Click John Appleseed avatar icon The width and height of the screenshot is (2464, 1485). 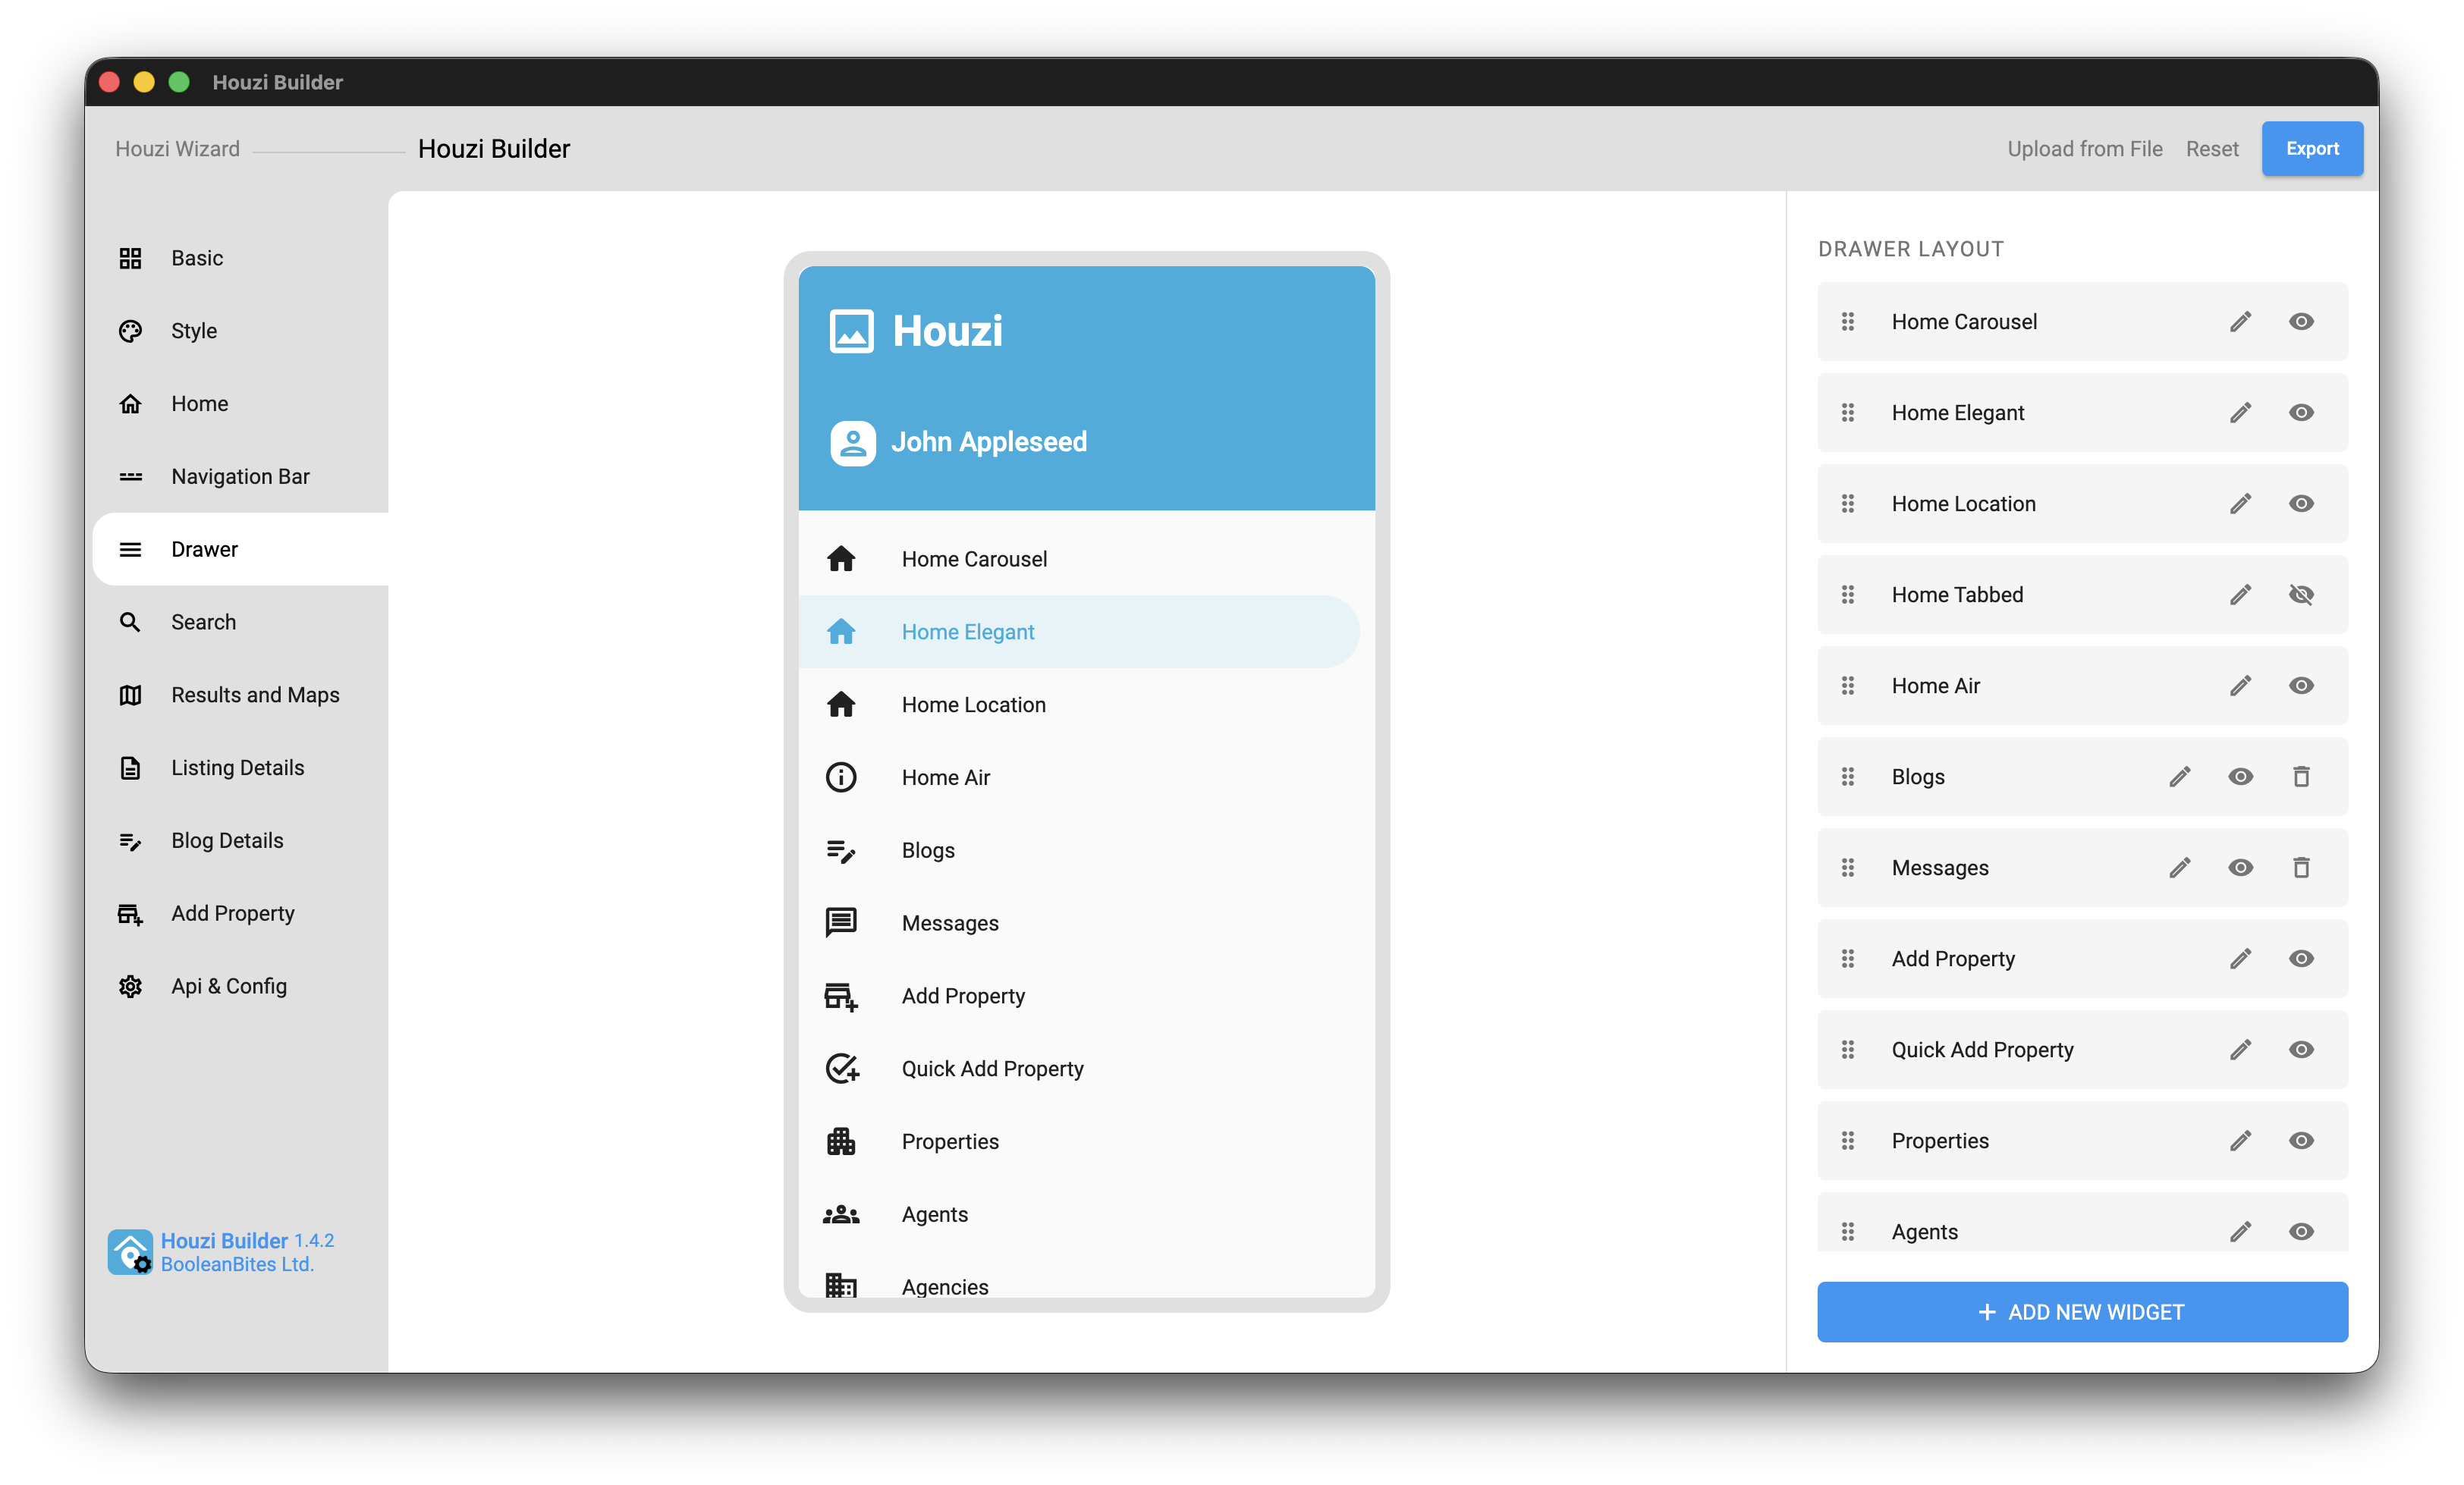(852, 442)
